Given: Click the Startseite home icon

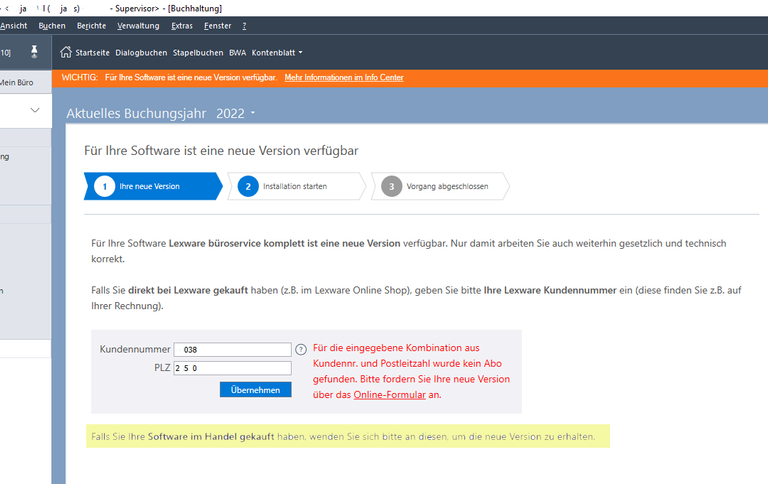Looking at the screenshot, I should coord(66,52).
